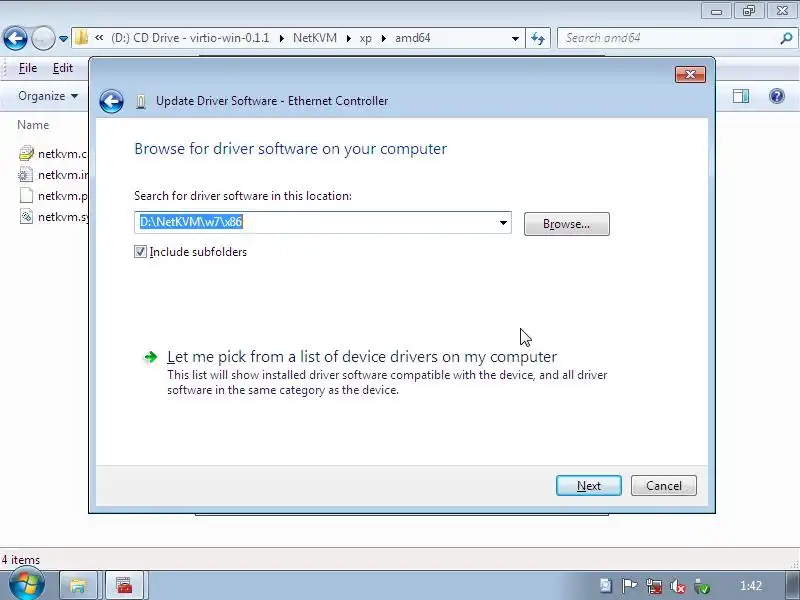
Task: Select the netkvm.cat file icon
Action: click(x=26, y=153)
